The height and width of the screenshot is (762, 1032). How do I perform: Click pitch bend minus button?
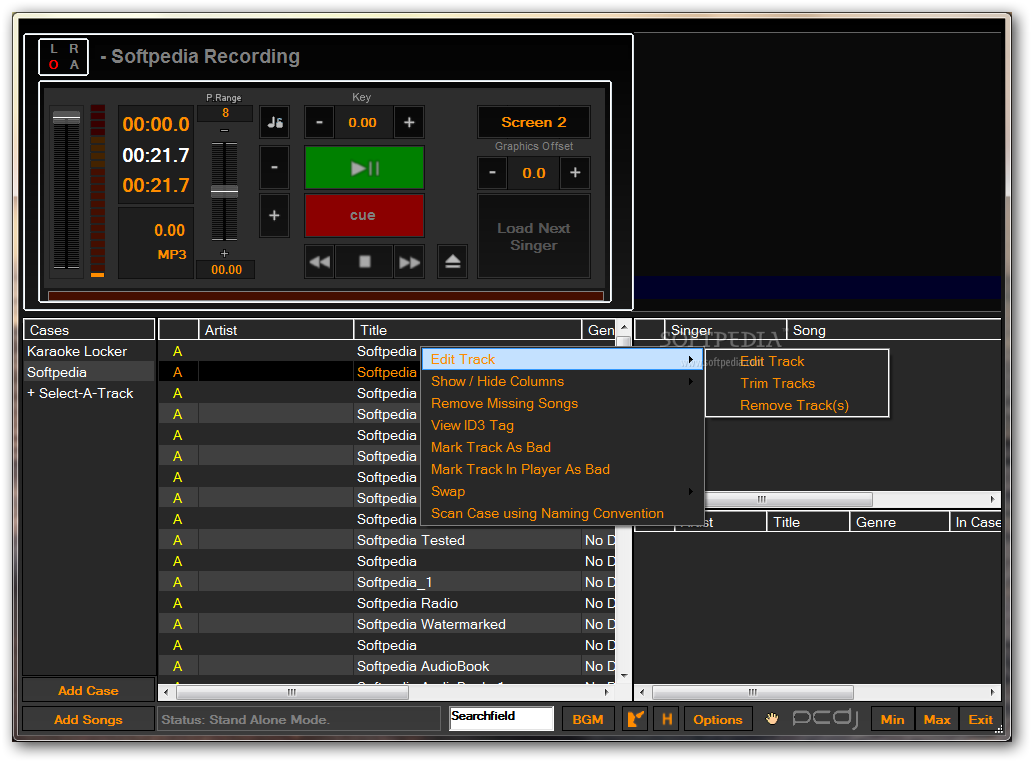point(274,167)
